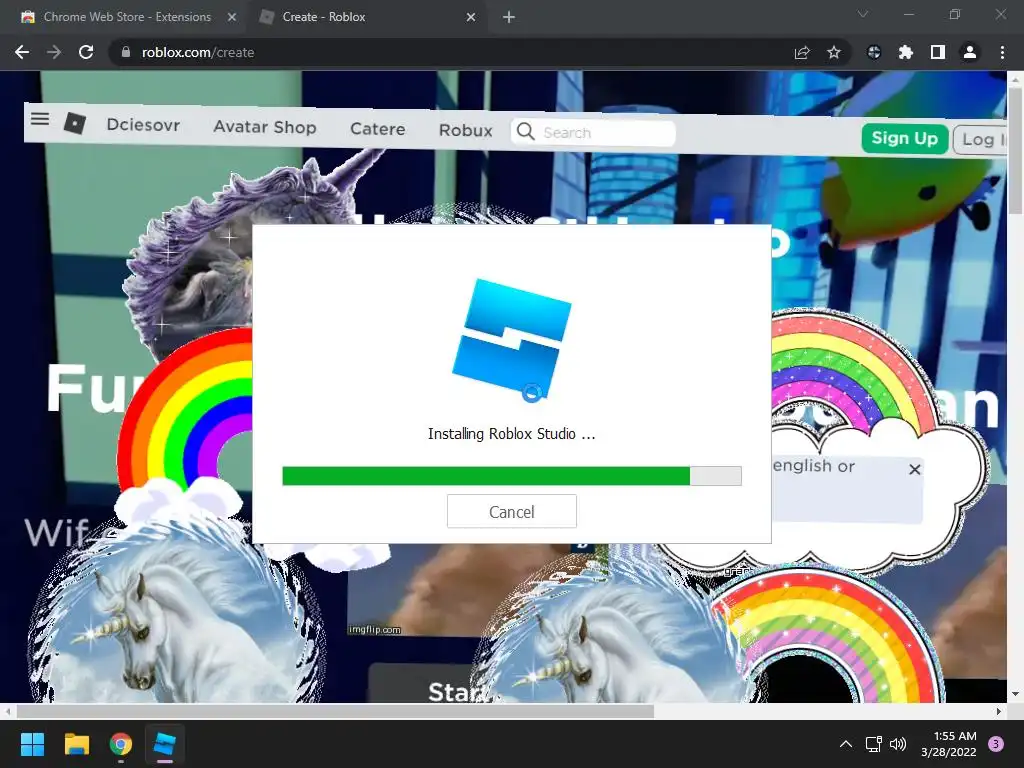Open network settings from the tray
Viewport: 1024px width, 768px height.
coord(873,744)
